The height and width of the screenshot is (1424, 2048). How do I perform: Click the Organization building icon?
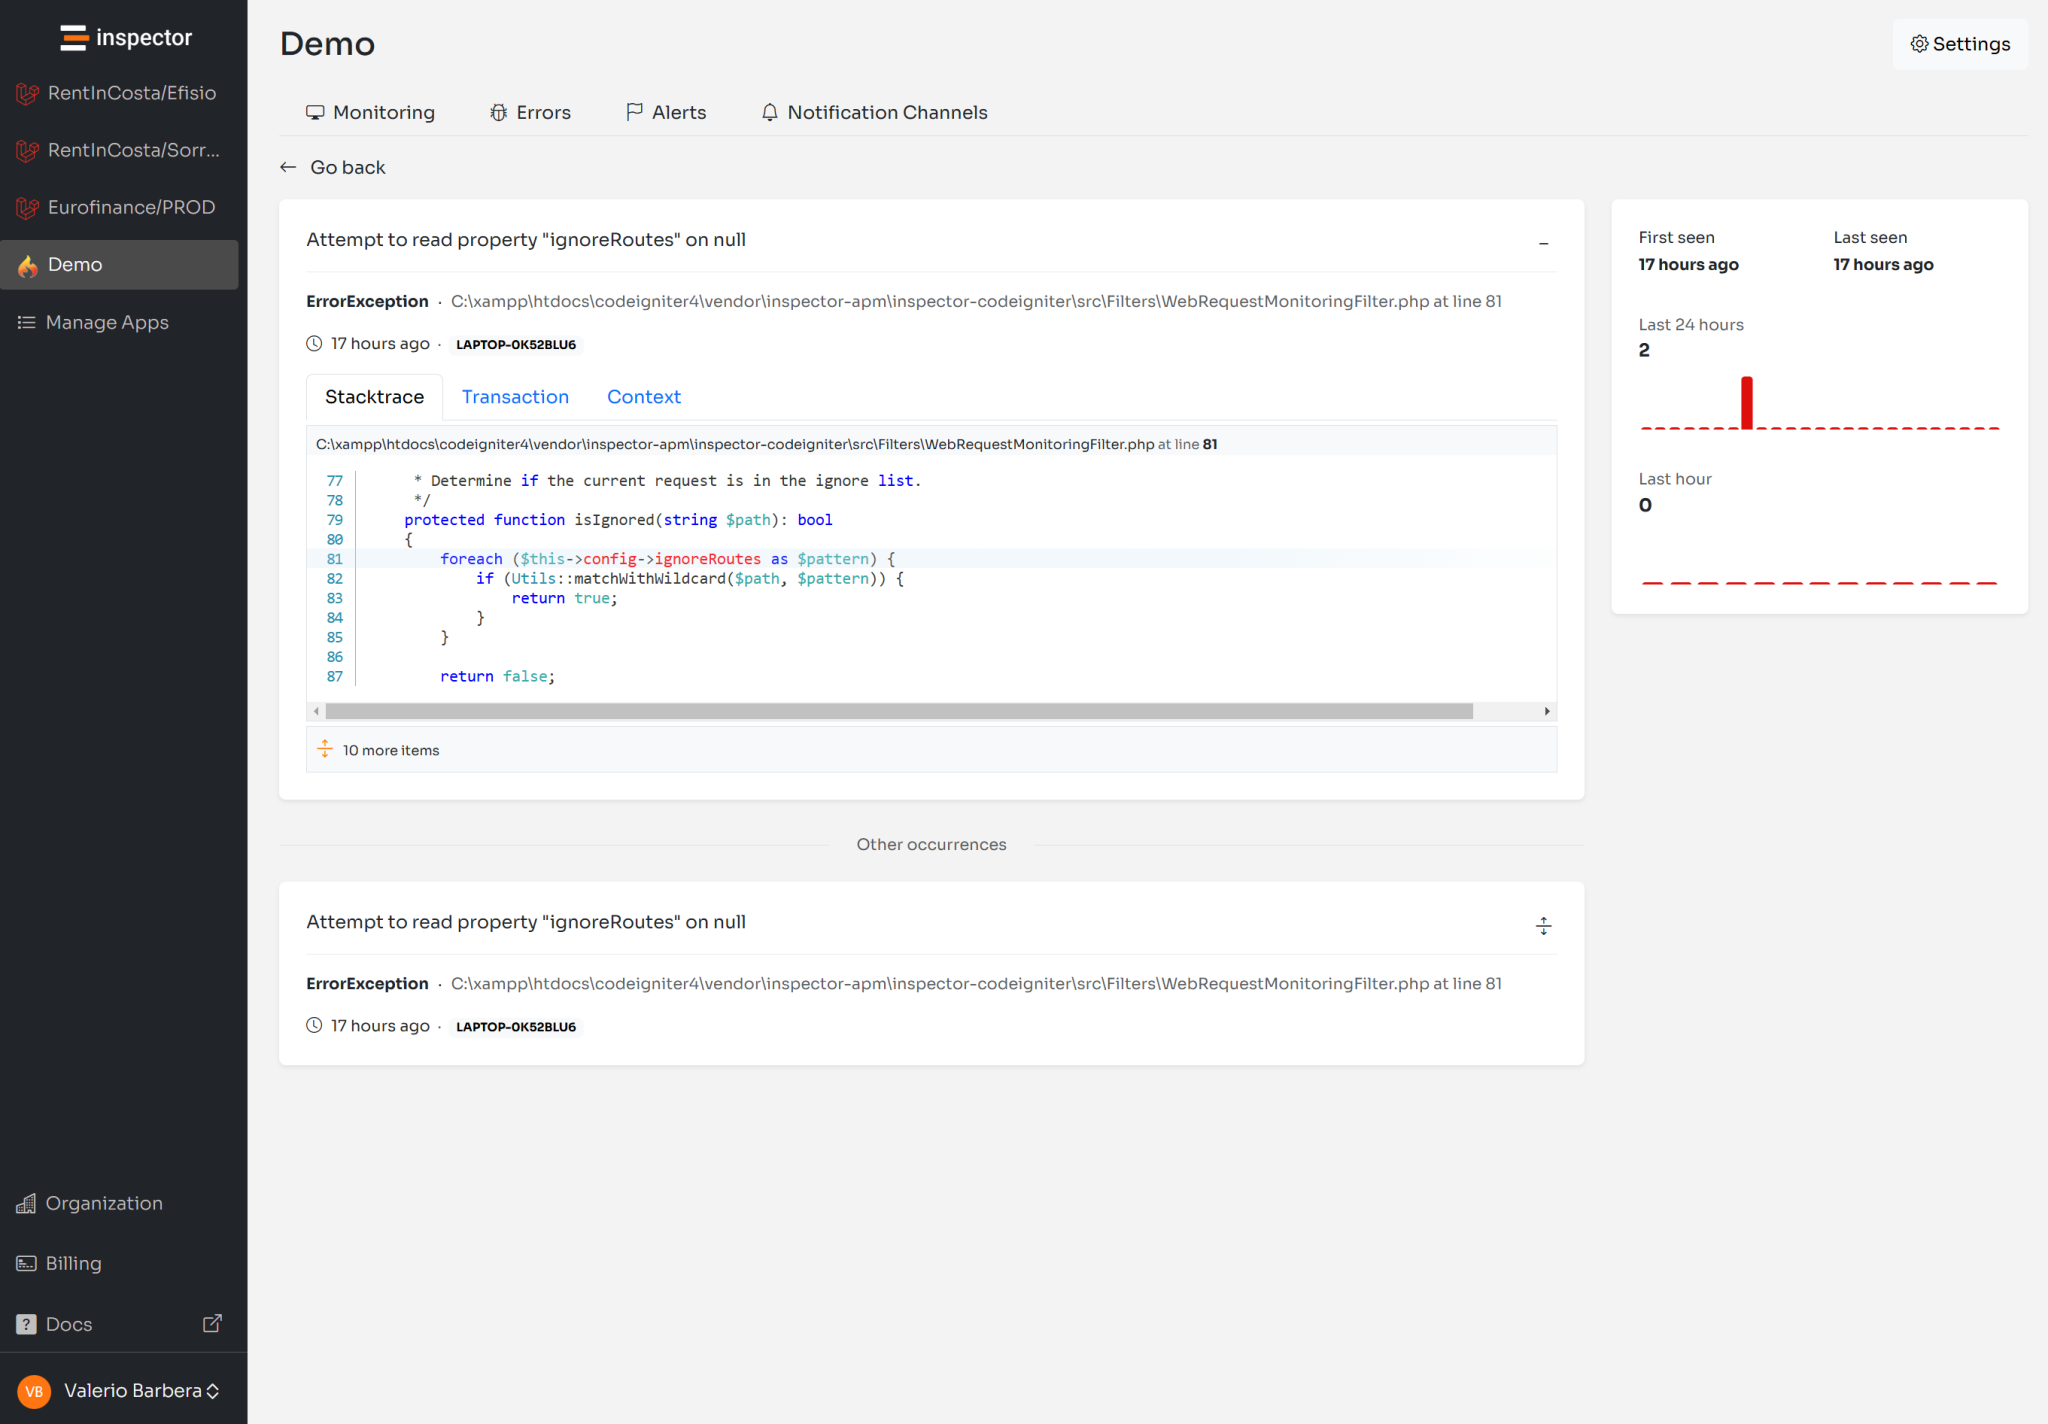(26, 1203)
